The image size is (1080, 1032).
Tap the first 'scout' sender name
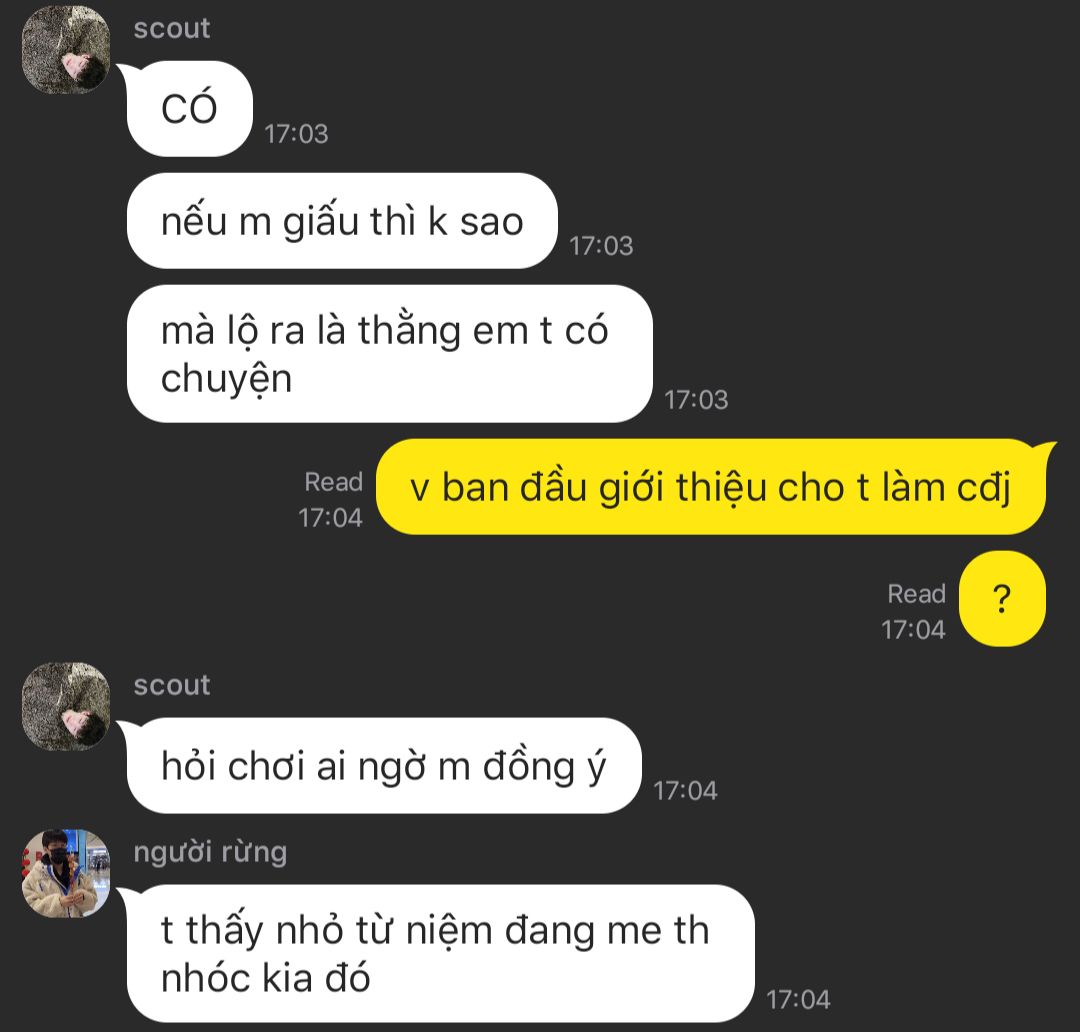click(172, 28)
